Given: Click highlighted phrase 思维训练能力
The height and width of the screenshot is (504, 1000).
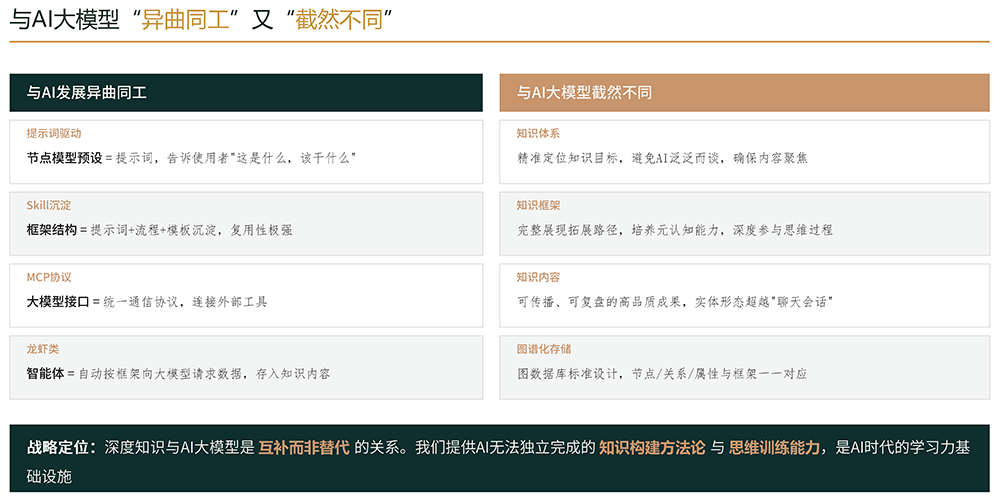Looking at the screenshot, I should tap(774, 448).
